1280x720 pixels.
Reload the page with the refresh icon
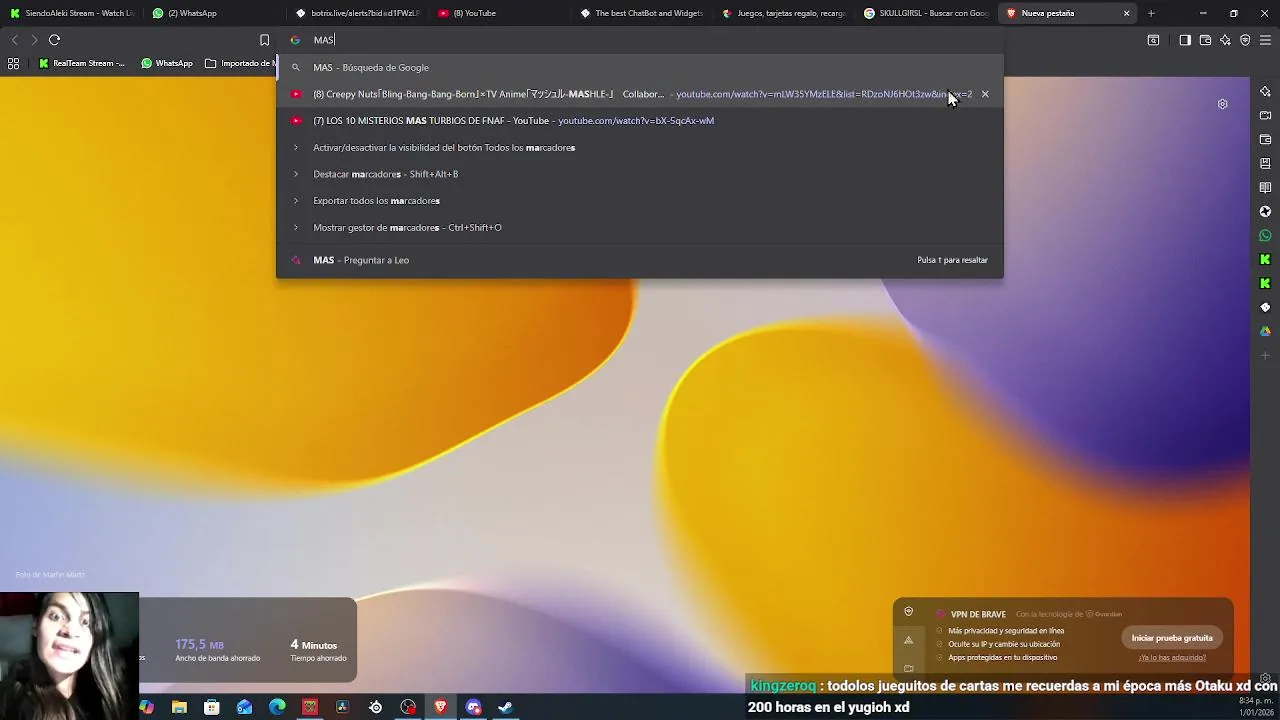point(54,40)
